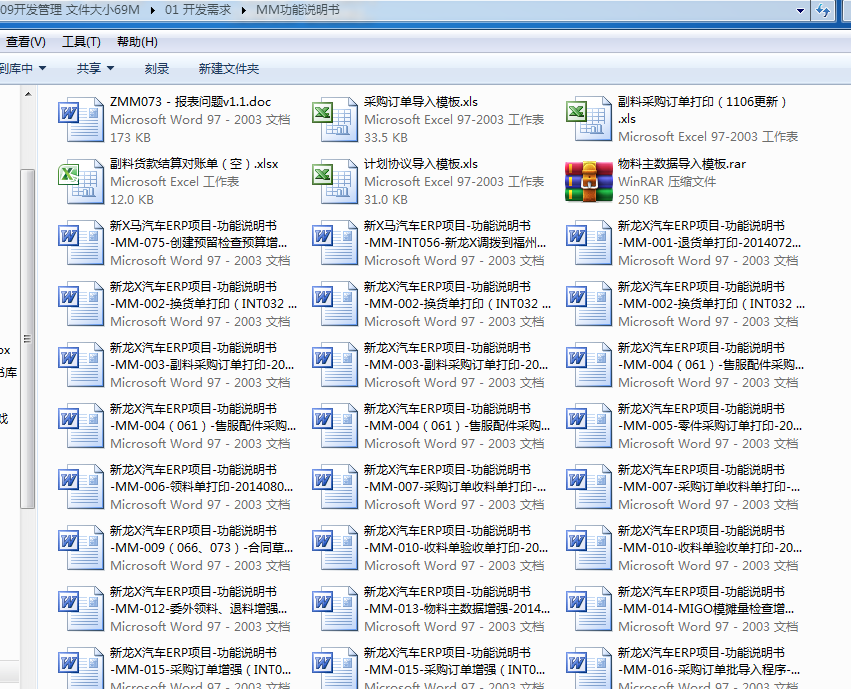Select Excel icon of 副料货款结算对账单（空）.xlsx

coord(81,182)
